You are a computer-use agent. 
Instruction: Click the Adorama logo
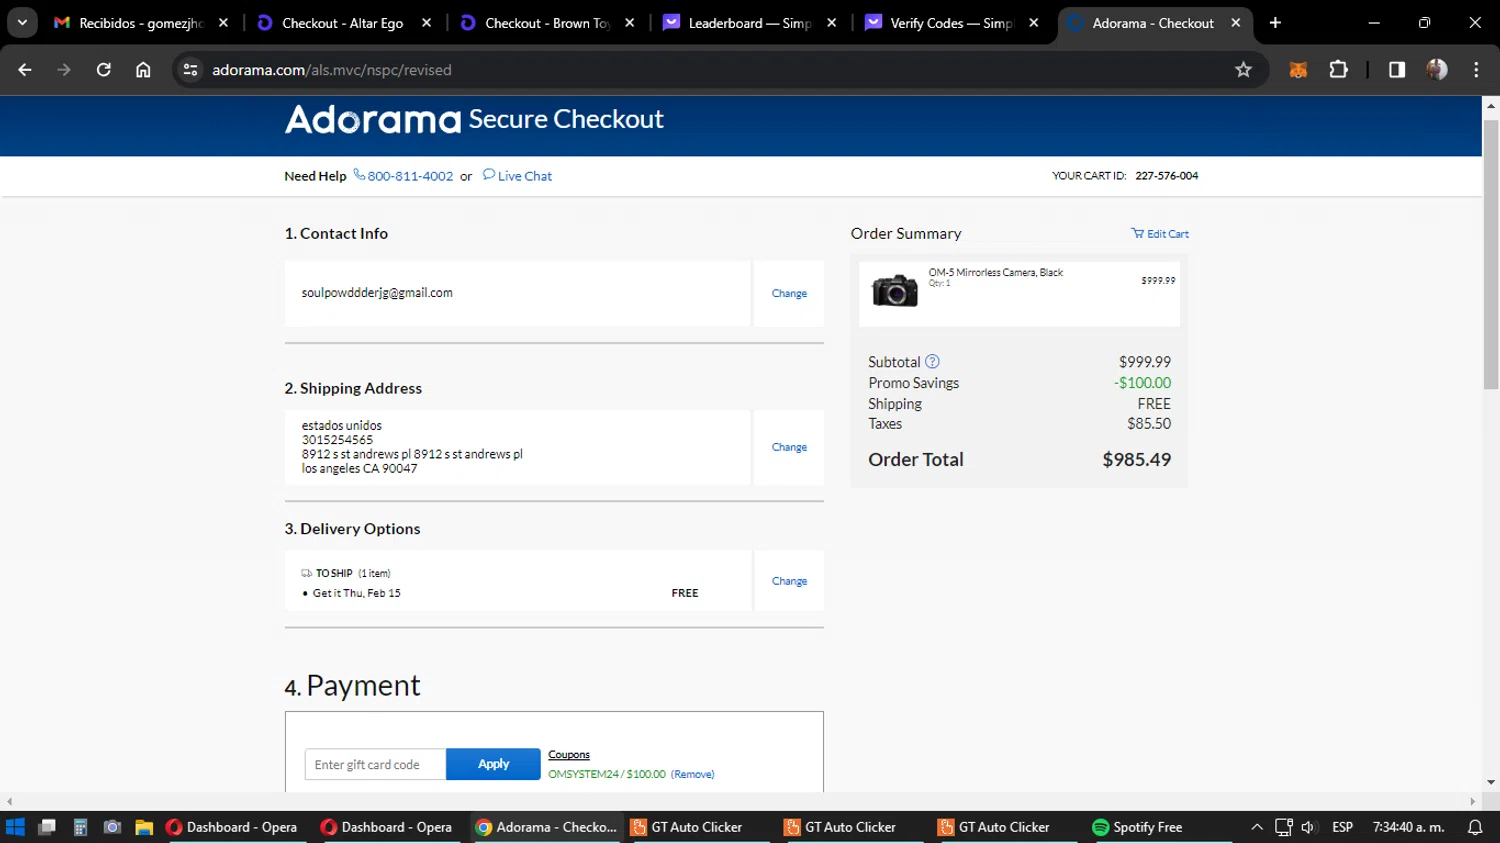pyautogui.click(x=373, y=120)
